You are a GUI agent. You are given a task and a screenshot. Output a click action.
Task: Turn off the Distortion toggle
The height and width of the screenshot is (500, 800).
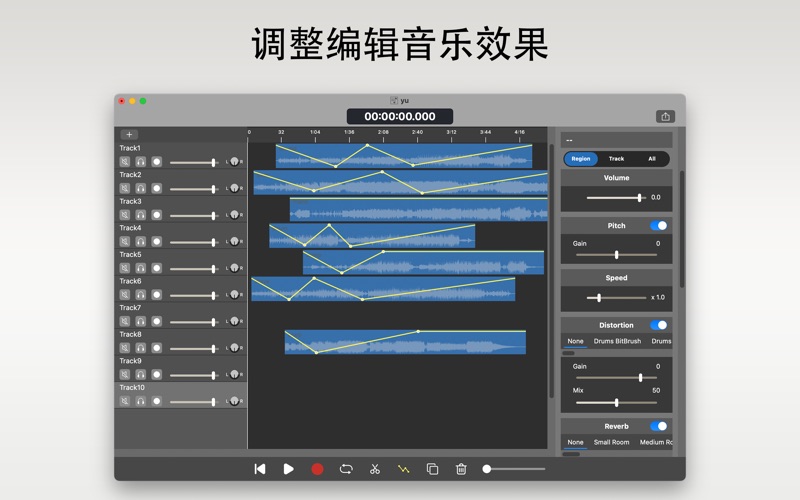[x=658, y=325]
